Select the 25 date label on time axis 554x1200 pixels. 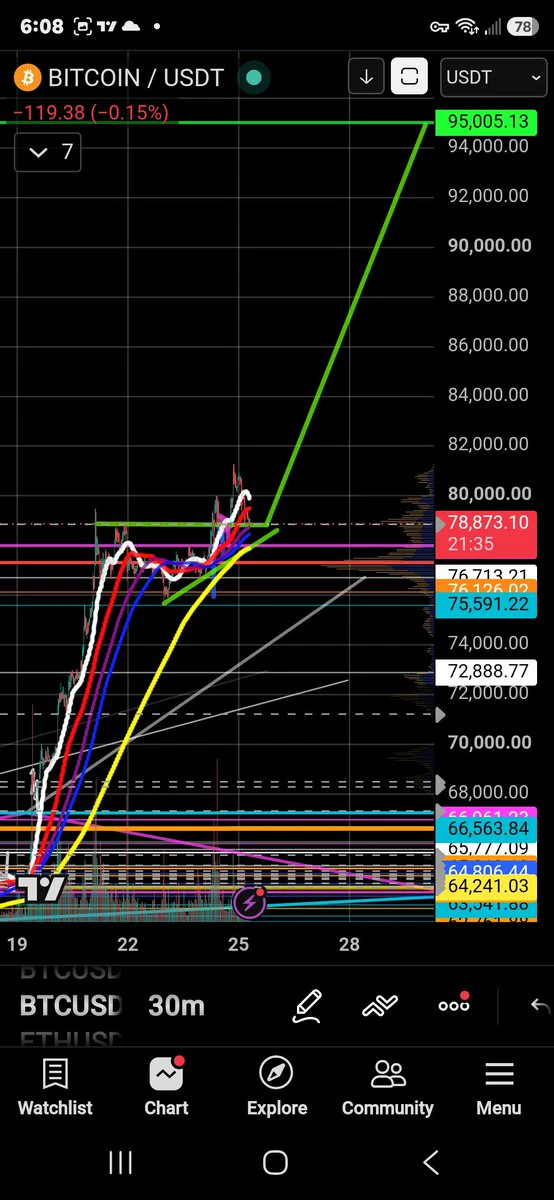click(x=238, y=944)
